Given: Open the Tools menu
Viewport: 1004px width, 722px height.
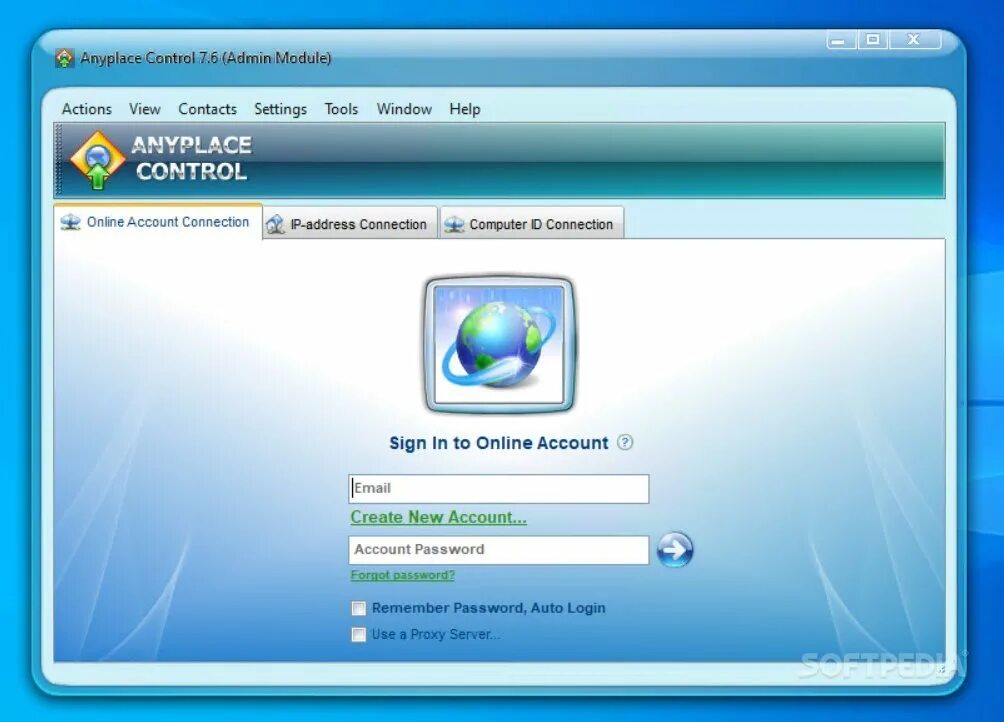Looking at the screenshot, I should [x=341, y=109].
